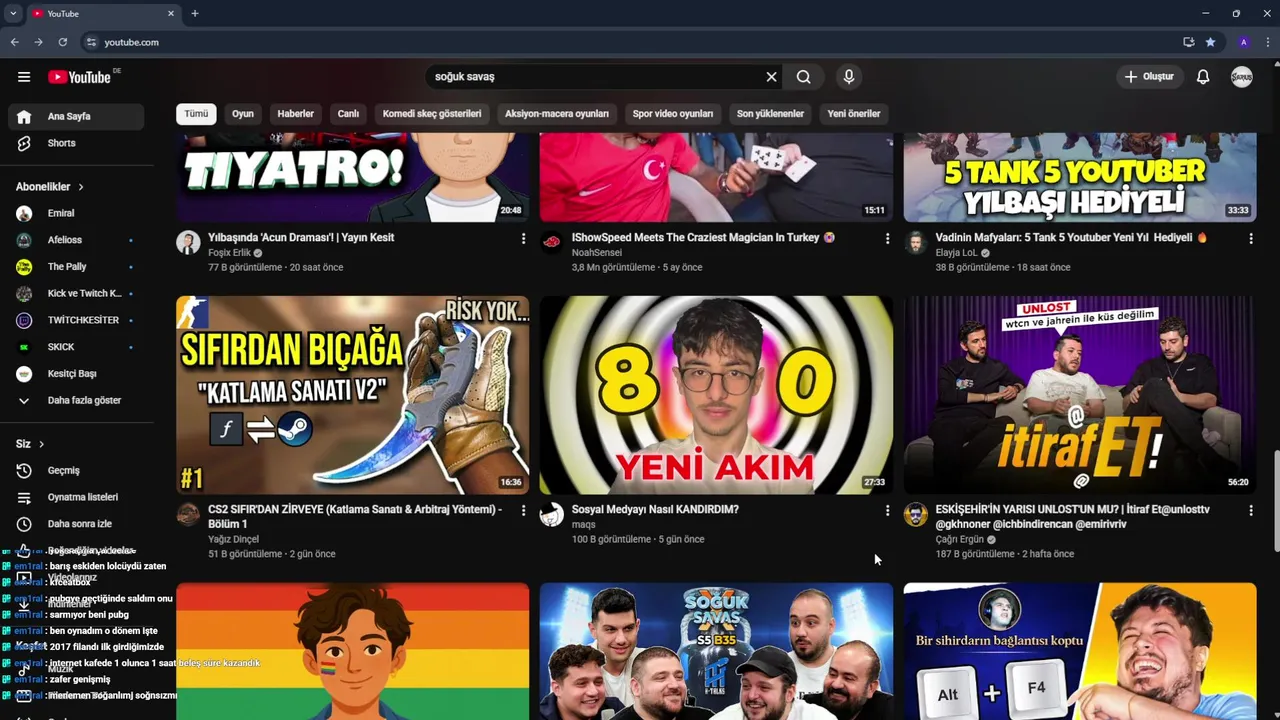Screen dimensions: 1280x720
Task: Open NoahSensei channel avatar
Action: pos(552,243)
